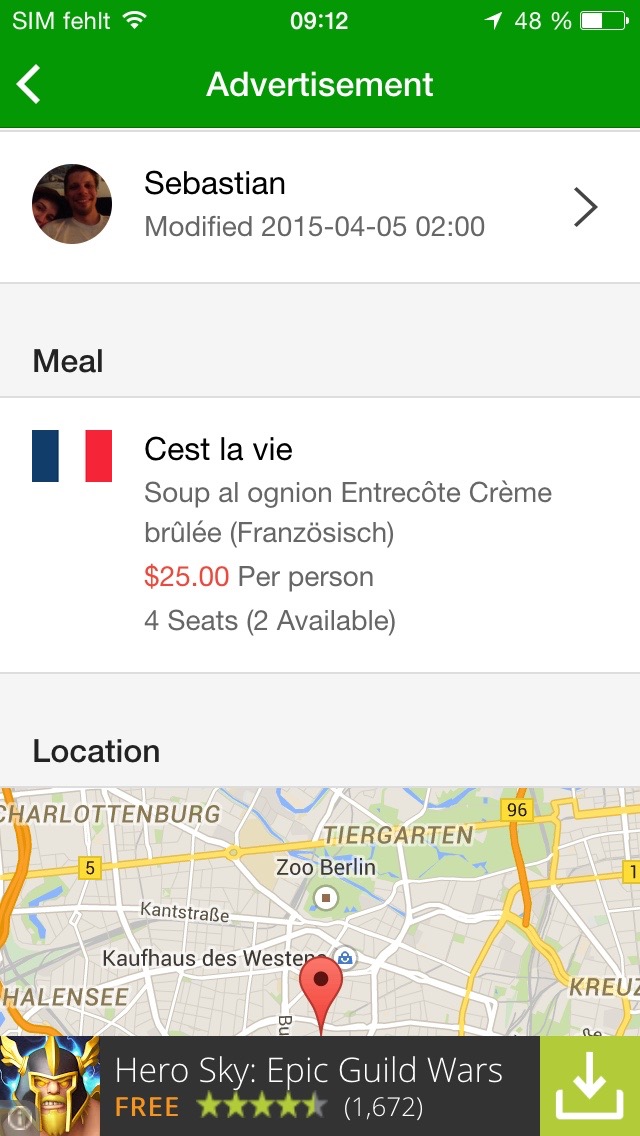Tap the 4 Seats availability text
Viewport: 640px width, 1136px height.
(270, 621)
